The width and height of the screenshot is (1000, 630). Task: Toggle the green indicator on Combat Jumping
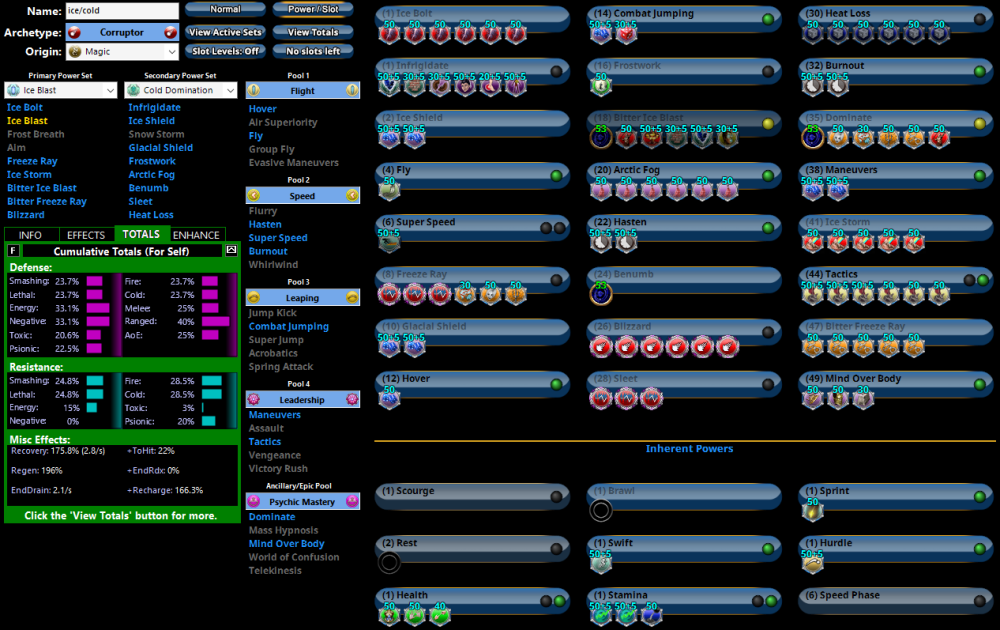tap(767, 19)
